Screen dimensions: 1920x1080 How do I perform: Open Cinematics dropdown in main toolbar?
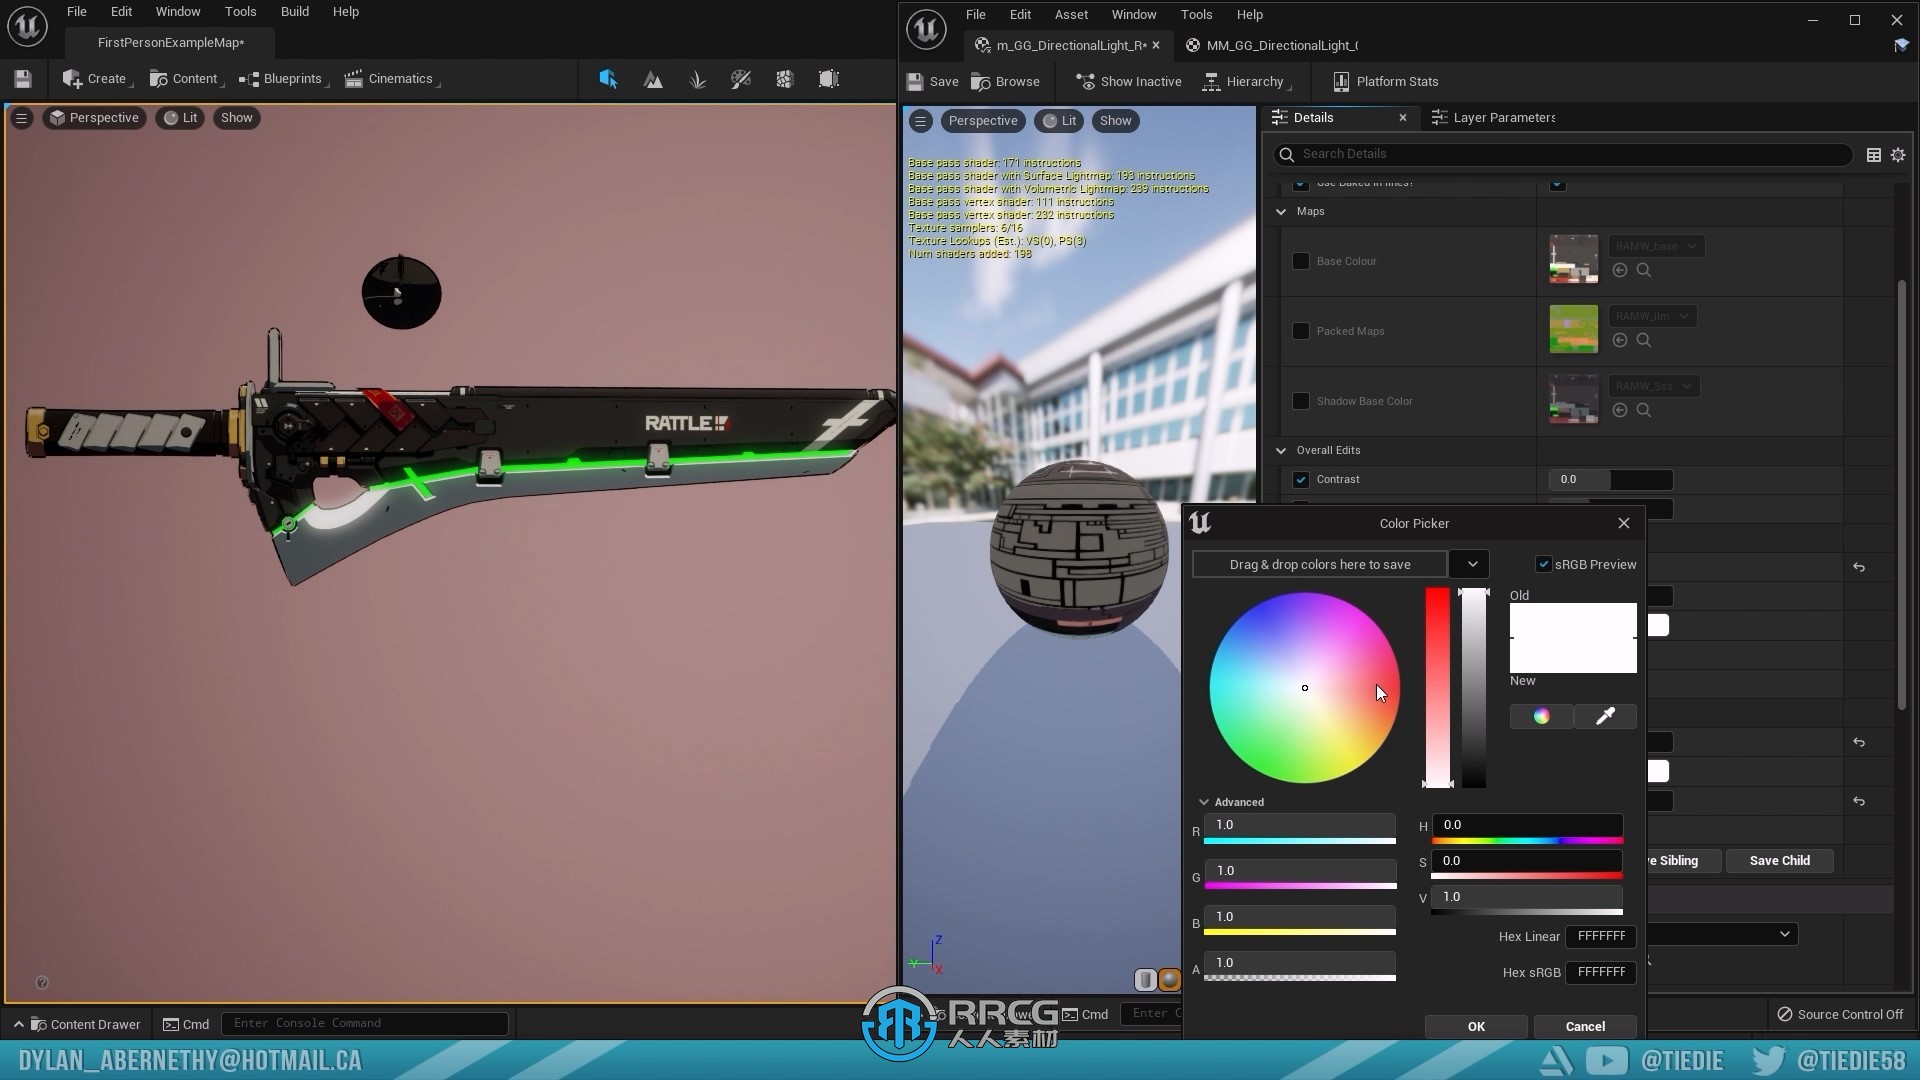coord(392,79)
